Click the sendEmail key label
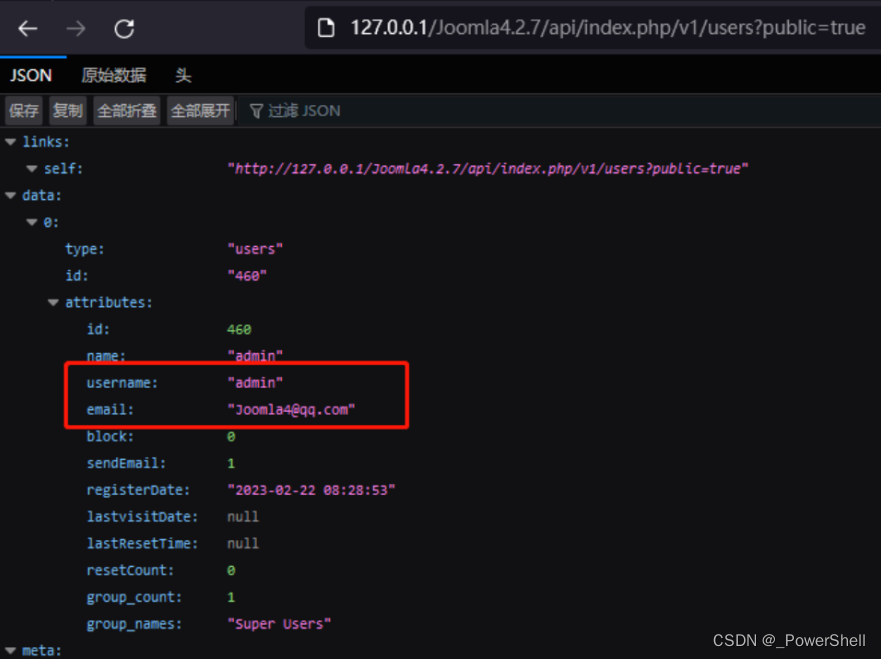 126,463
